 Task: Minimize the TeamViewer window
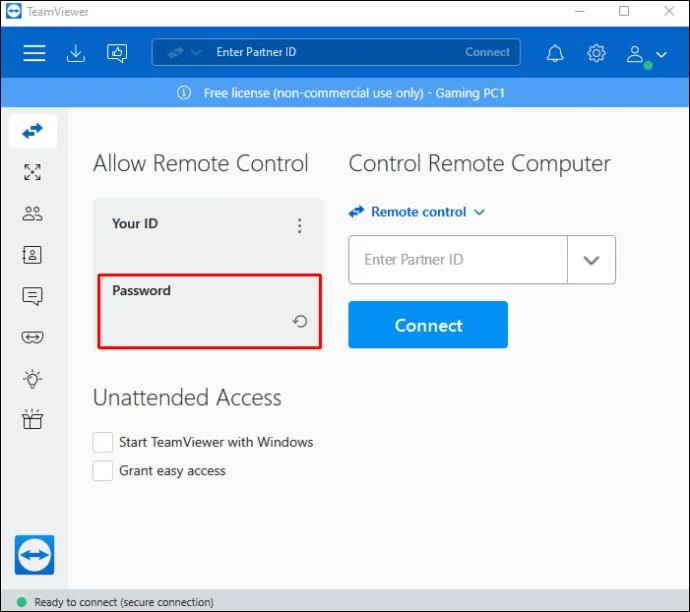(x=580, y=11)
